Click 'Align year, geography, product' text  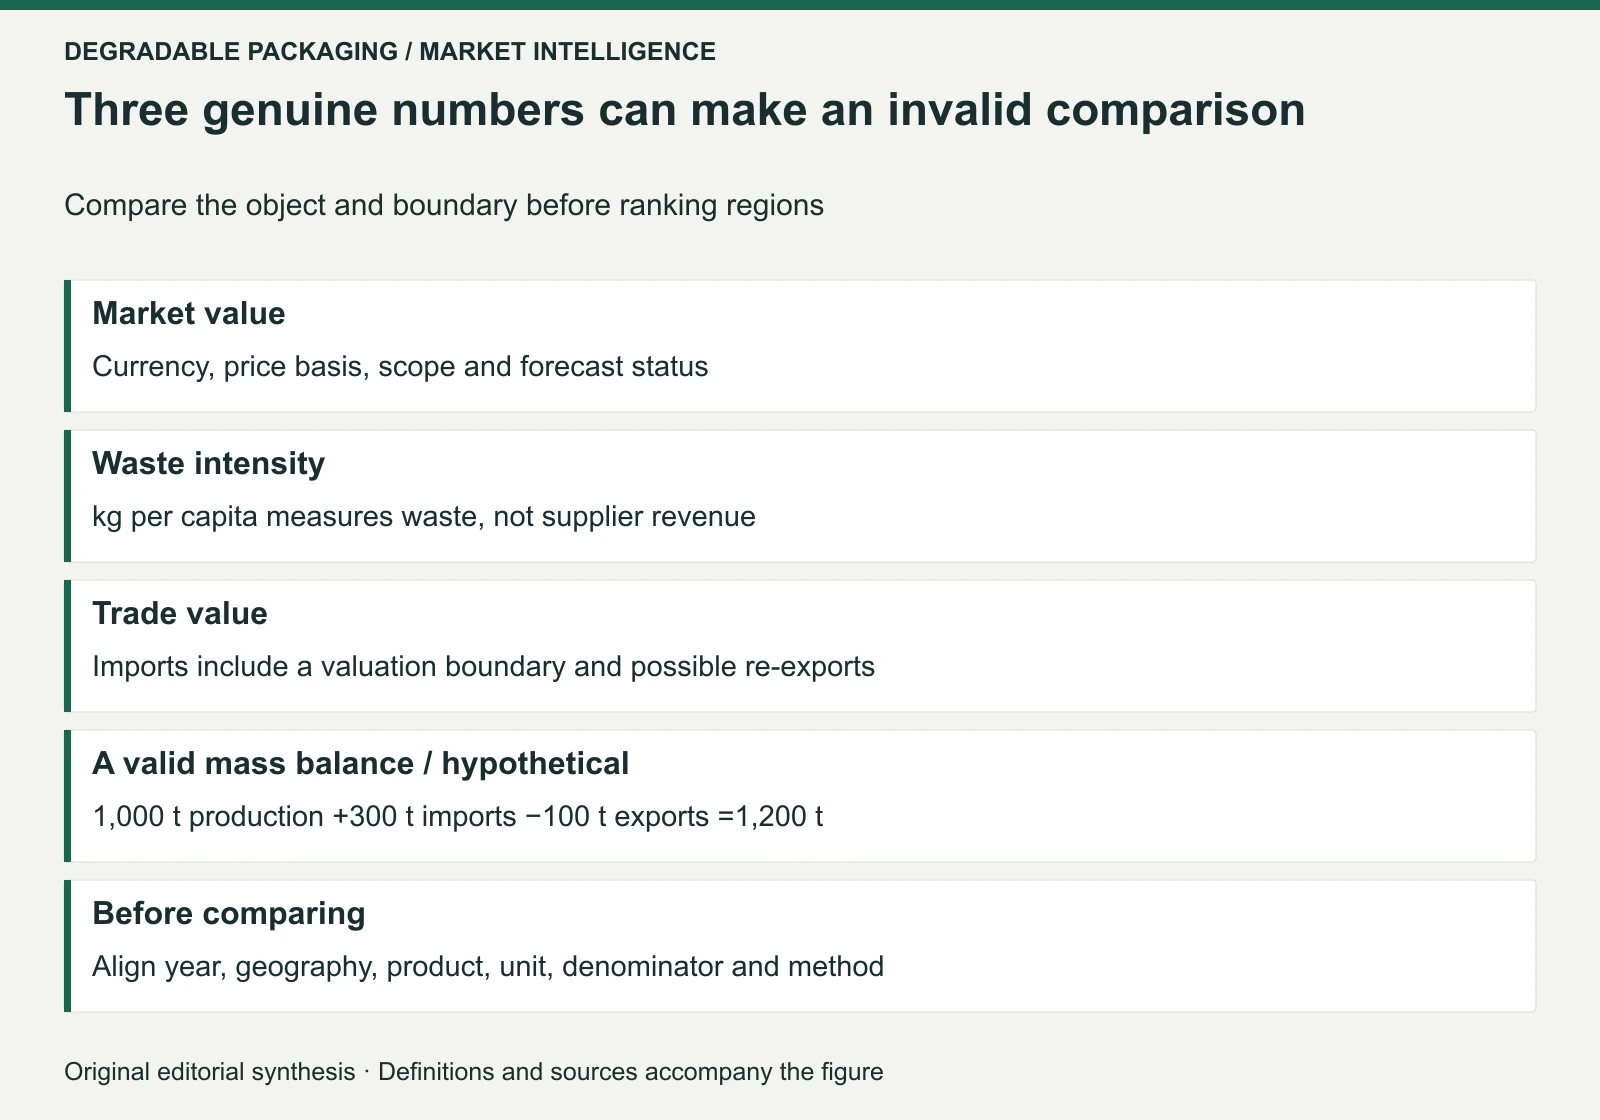coord(488,967)
